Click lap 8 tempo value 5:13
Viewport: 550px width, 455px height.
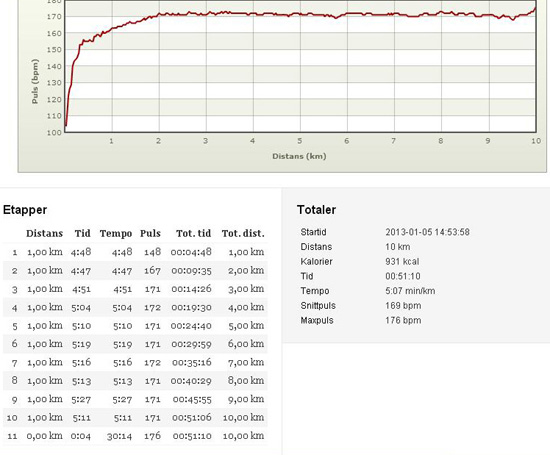[x=122, y=381]
